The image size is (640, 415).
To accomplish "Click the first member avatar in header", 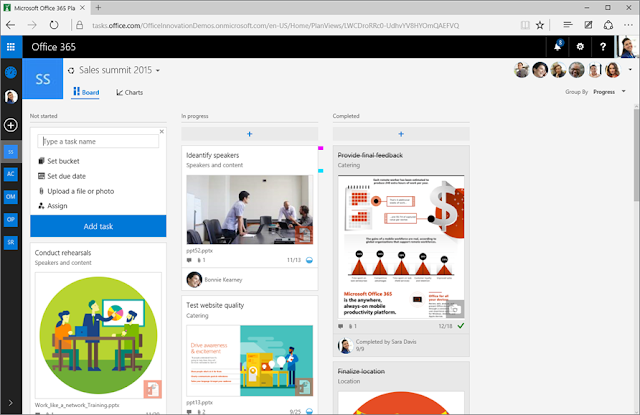I will [x=522, y=70].
